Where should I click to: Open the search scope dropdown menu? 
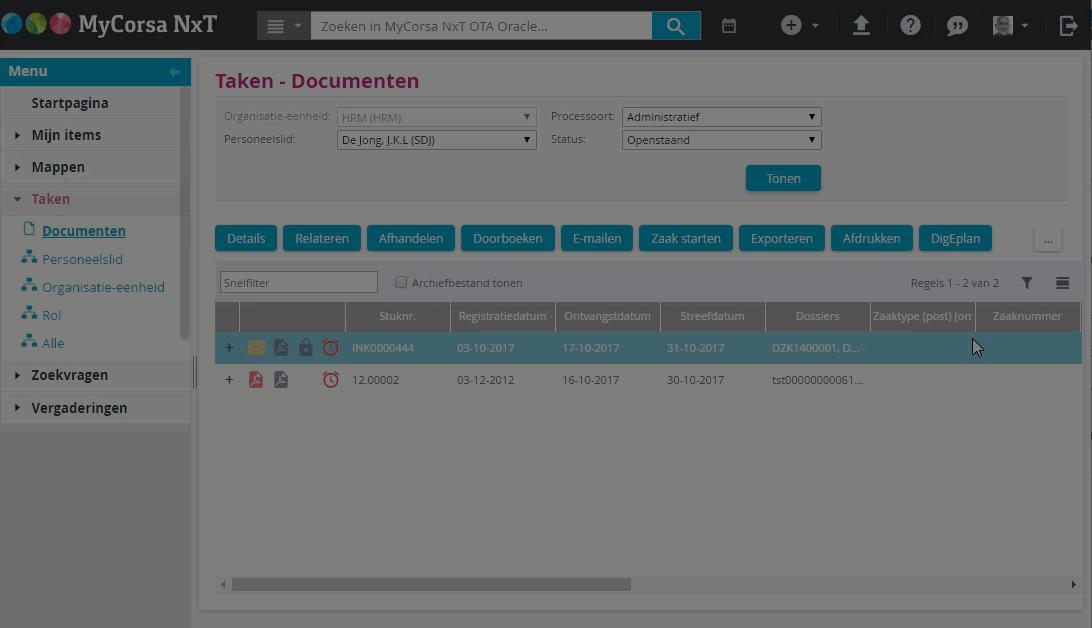tap(283, 26)
